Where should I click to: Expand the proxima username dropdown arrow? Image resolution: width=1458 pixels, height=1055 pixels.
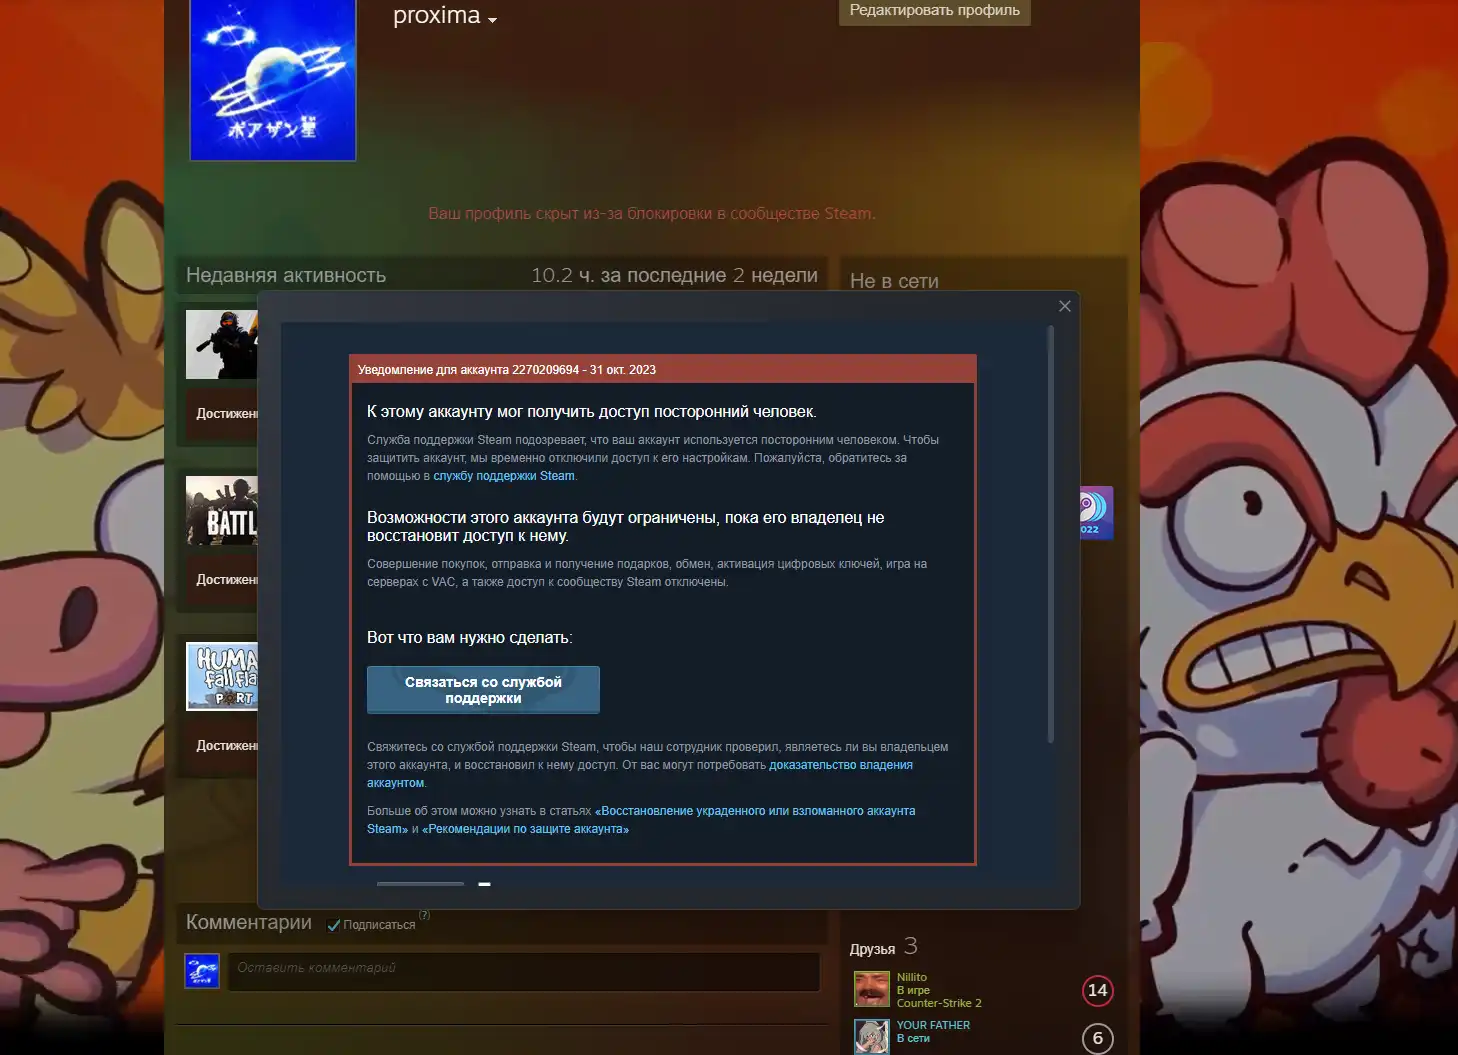point(492,20)
